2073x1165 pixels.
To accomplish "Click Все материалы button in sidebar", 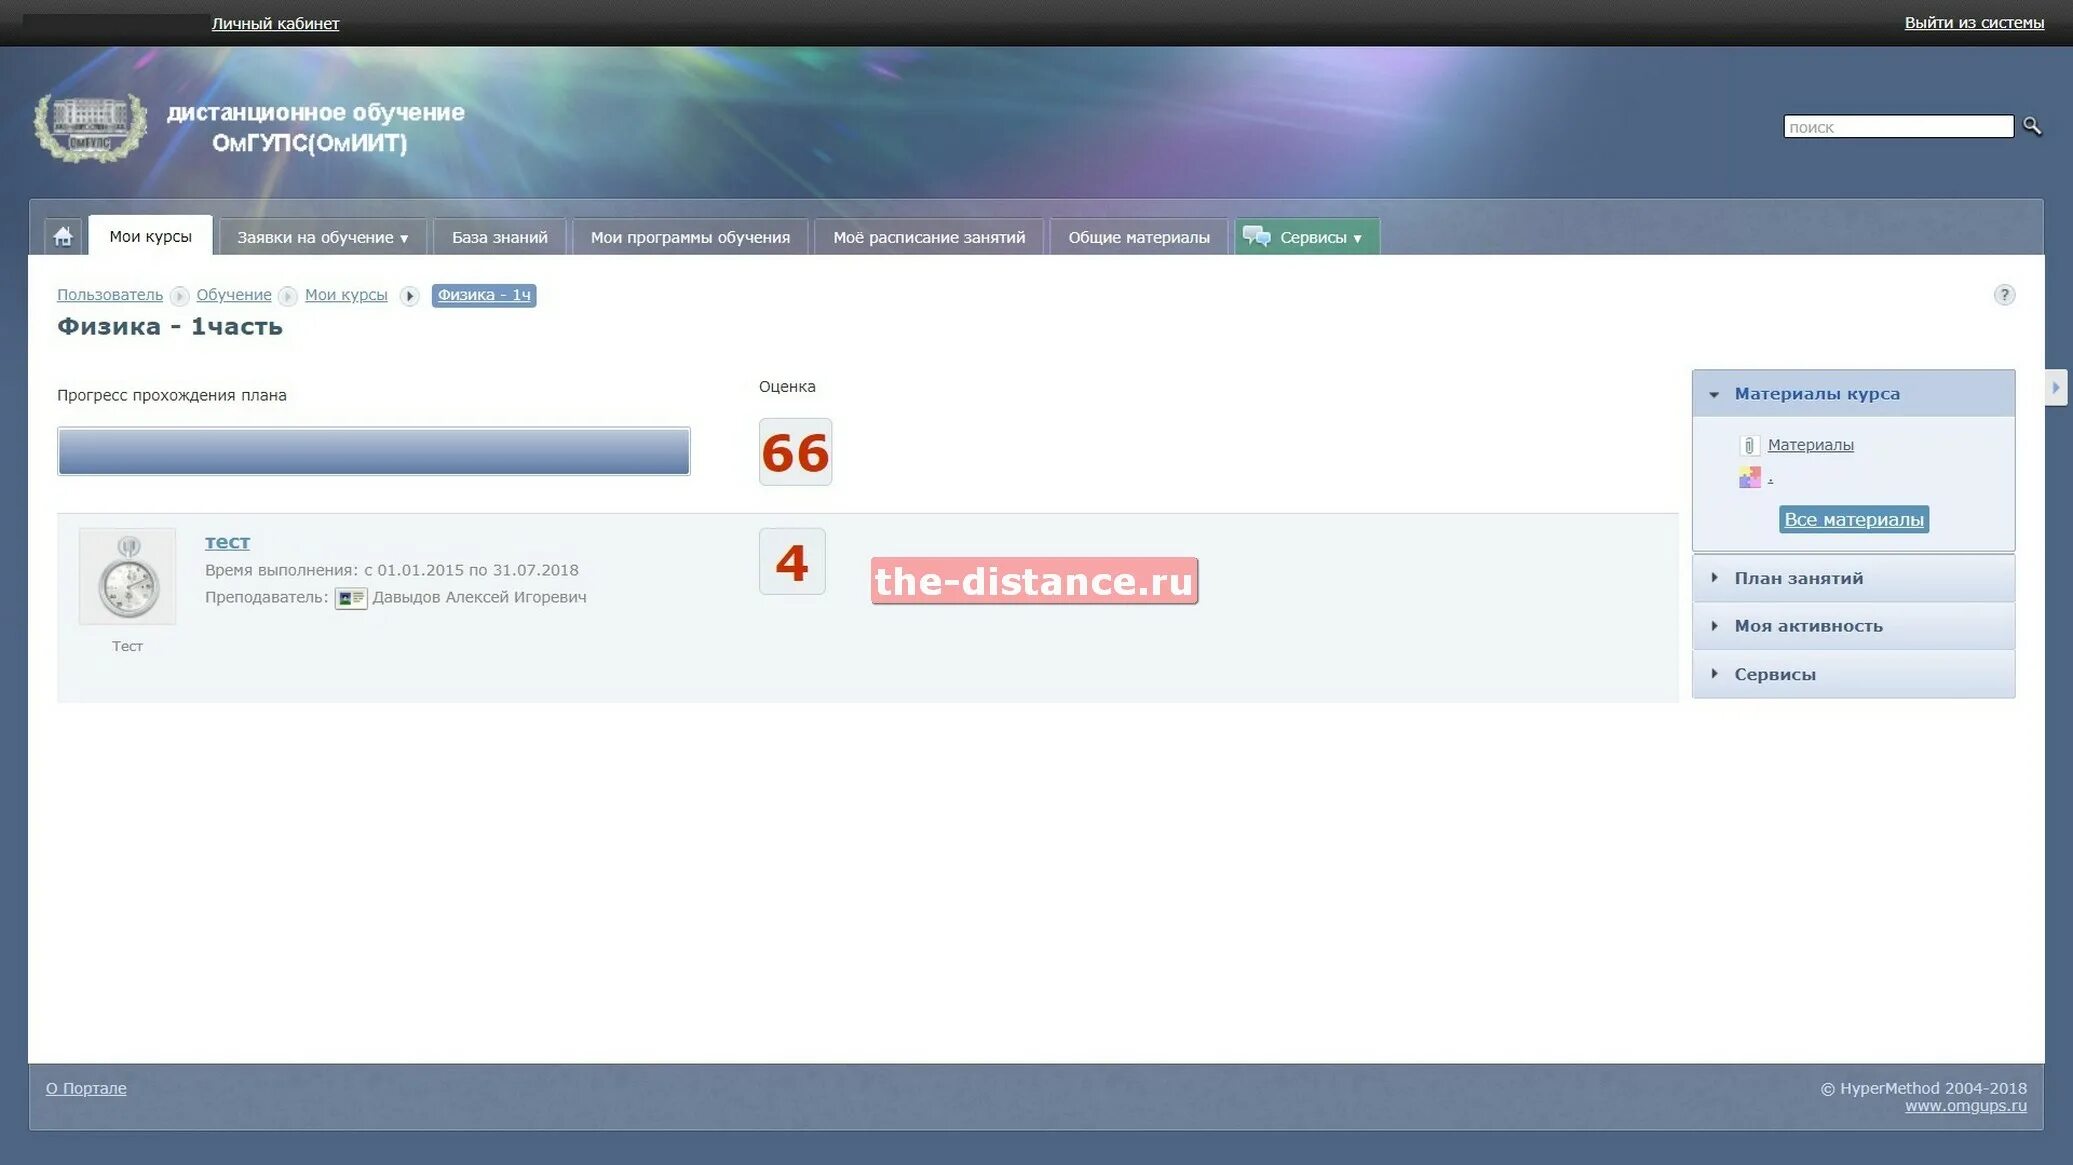I will click(1854, 518).
